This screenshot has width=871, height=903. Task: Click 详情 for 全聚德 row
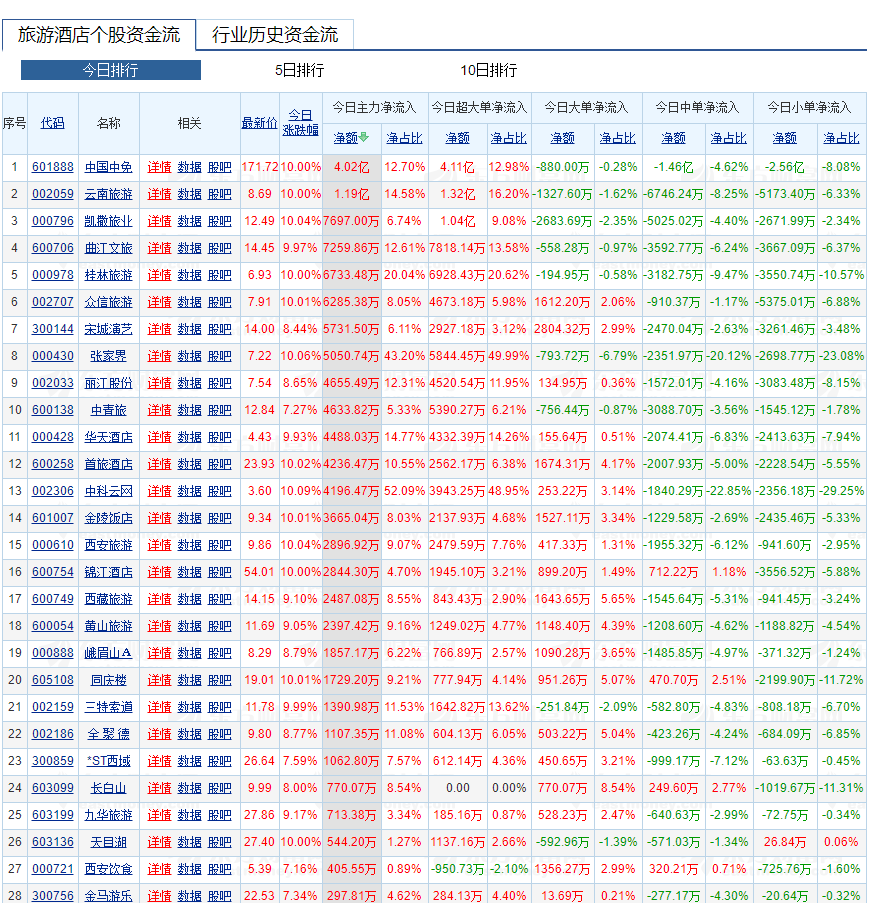(x=159, y=734)
